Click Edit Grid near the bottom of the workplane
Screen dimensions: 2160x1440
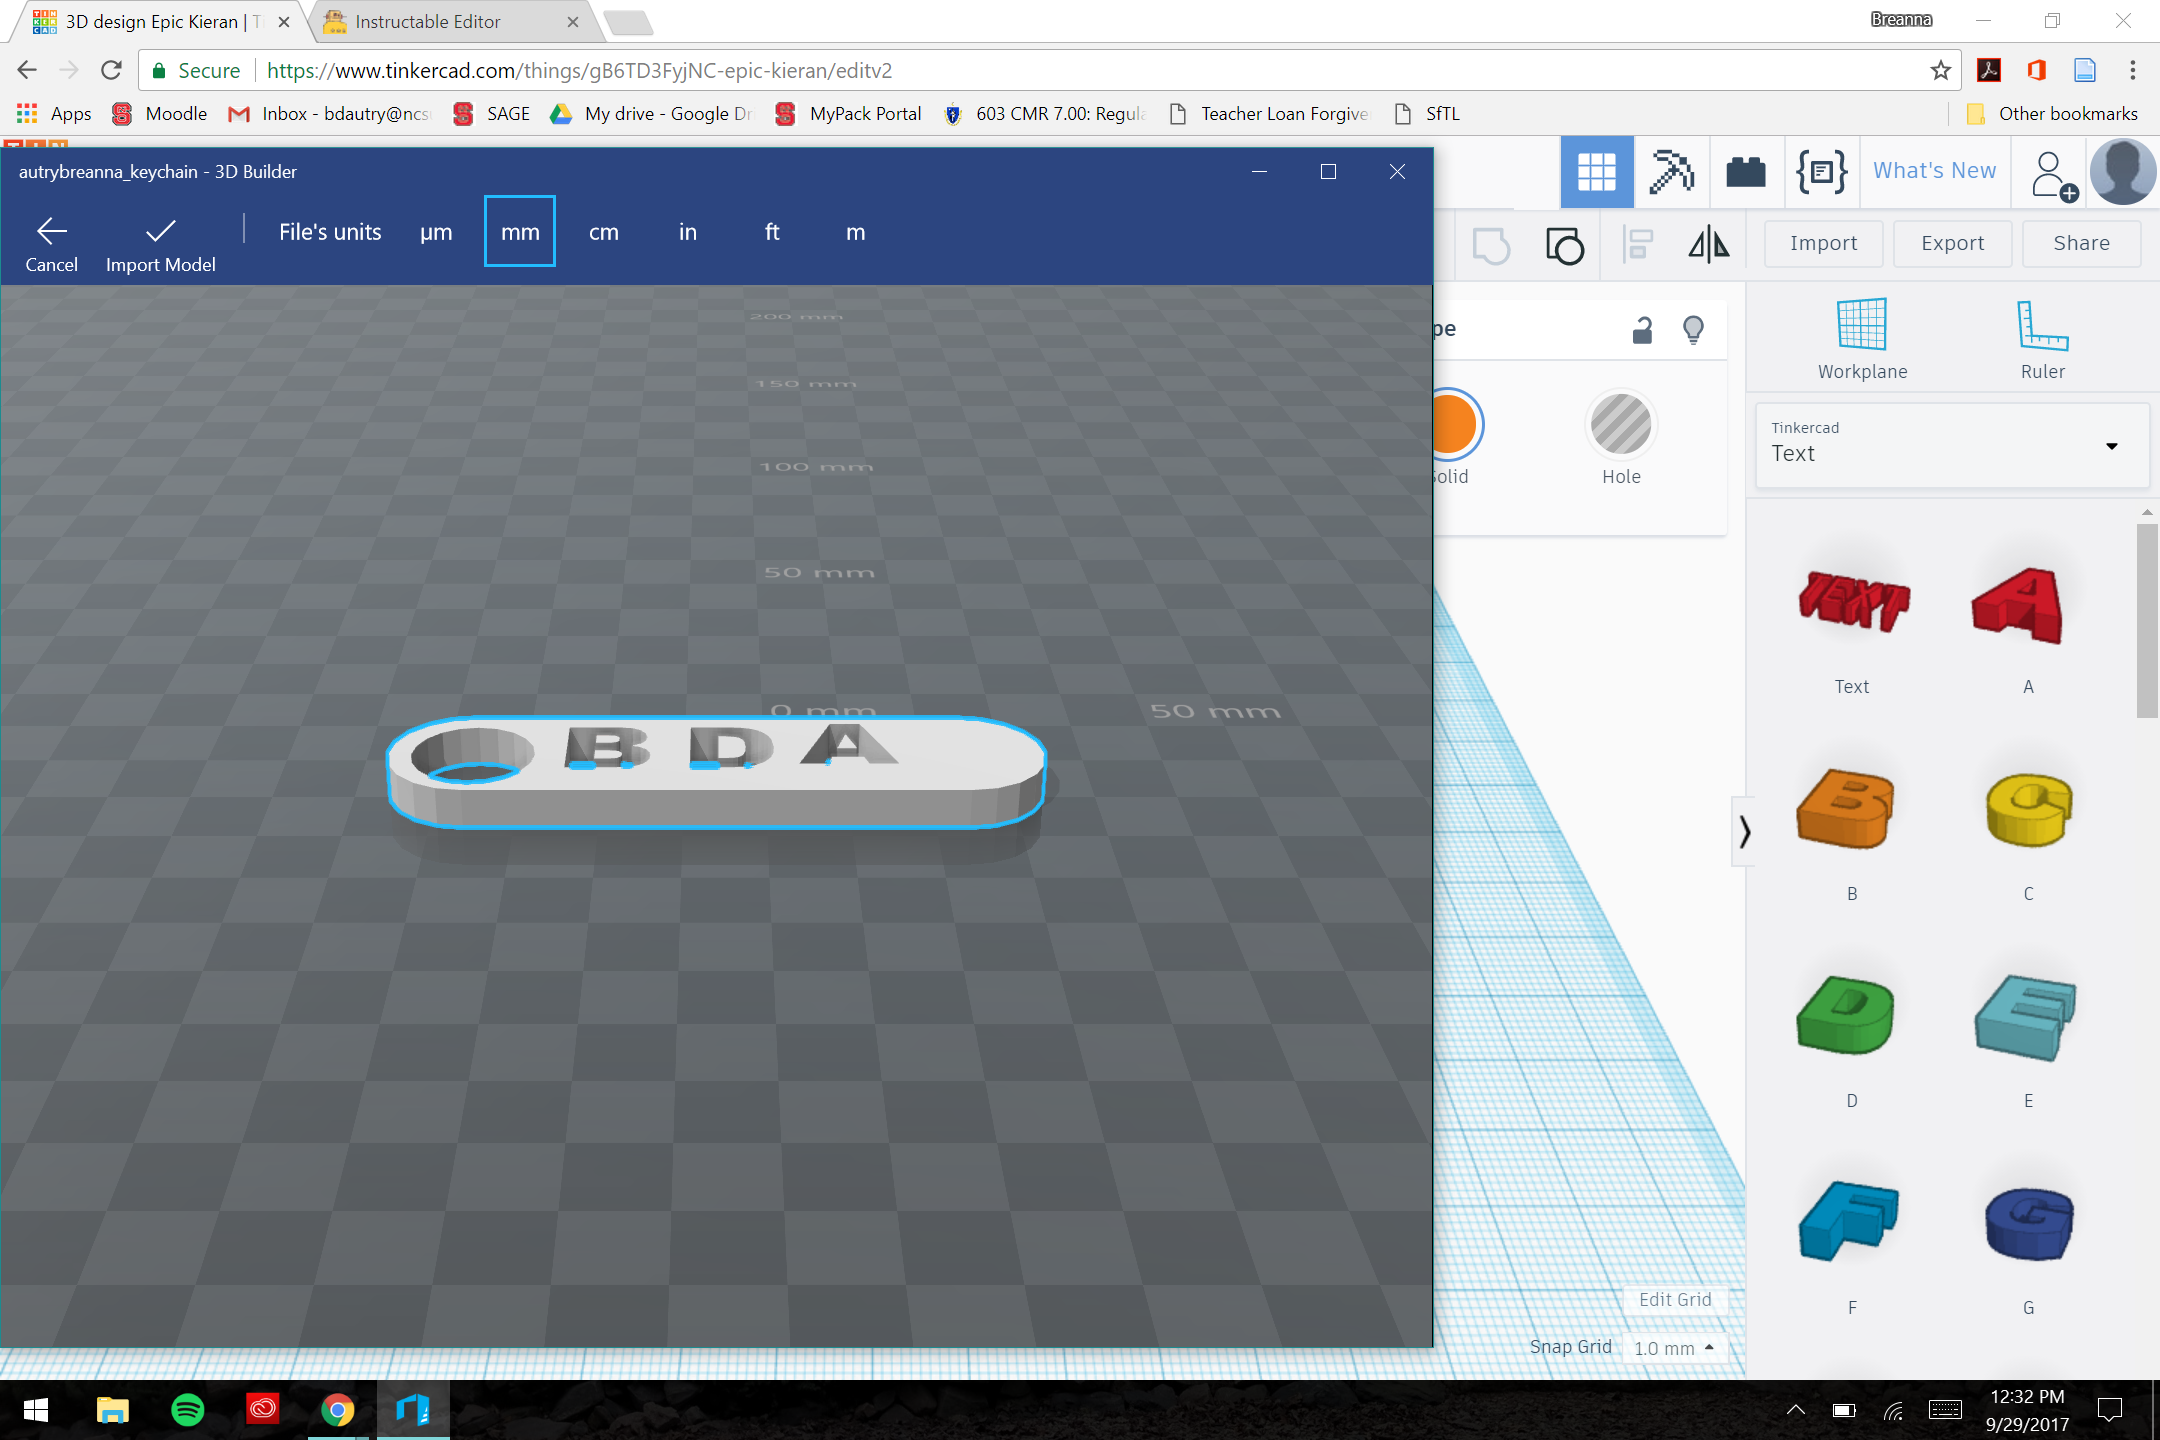pyautogui.click(x=1675, y=1299)
